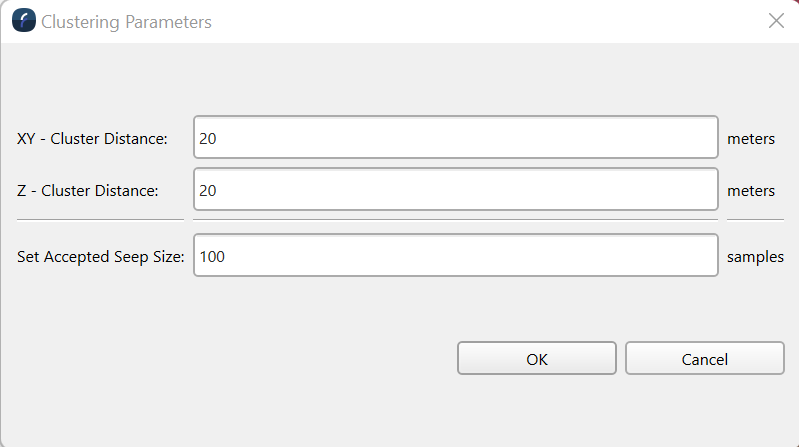
Task: Focus the Set Accepted Seep Size field
Action: (x=456, y=256)
